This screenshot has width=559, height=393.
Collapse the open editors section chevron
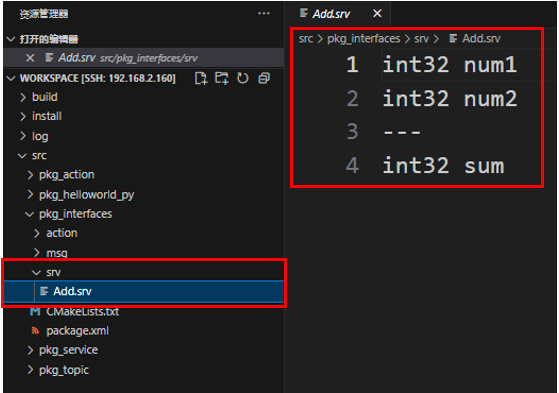pos(11,39)
